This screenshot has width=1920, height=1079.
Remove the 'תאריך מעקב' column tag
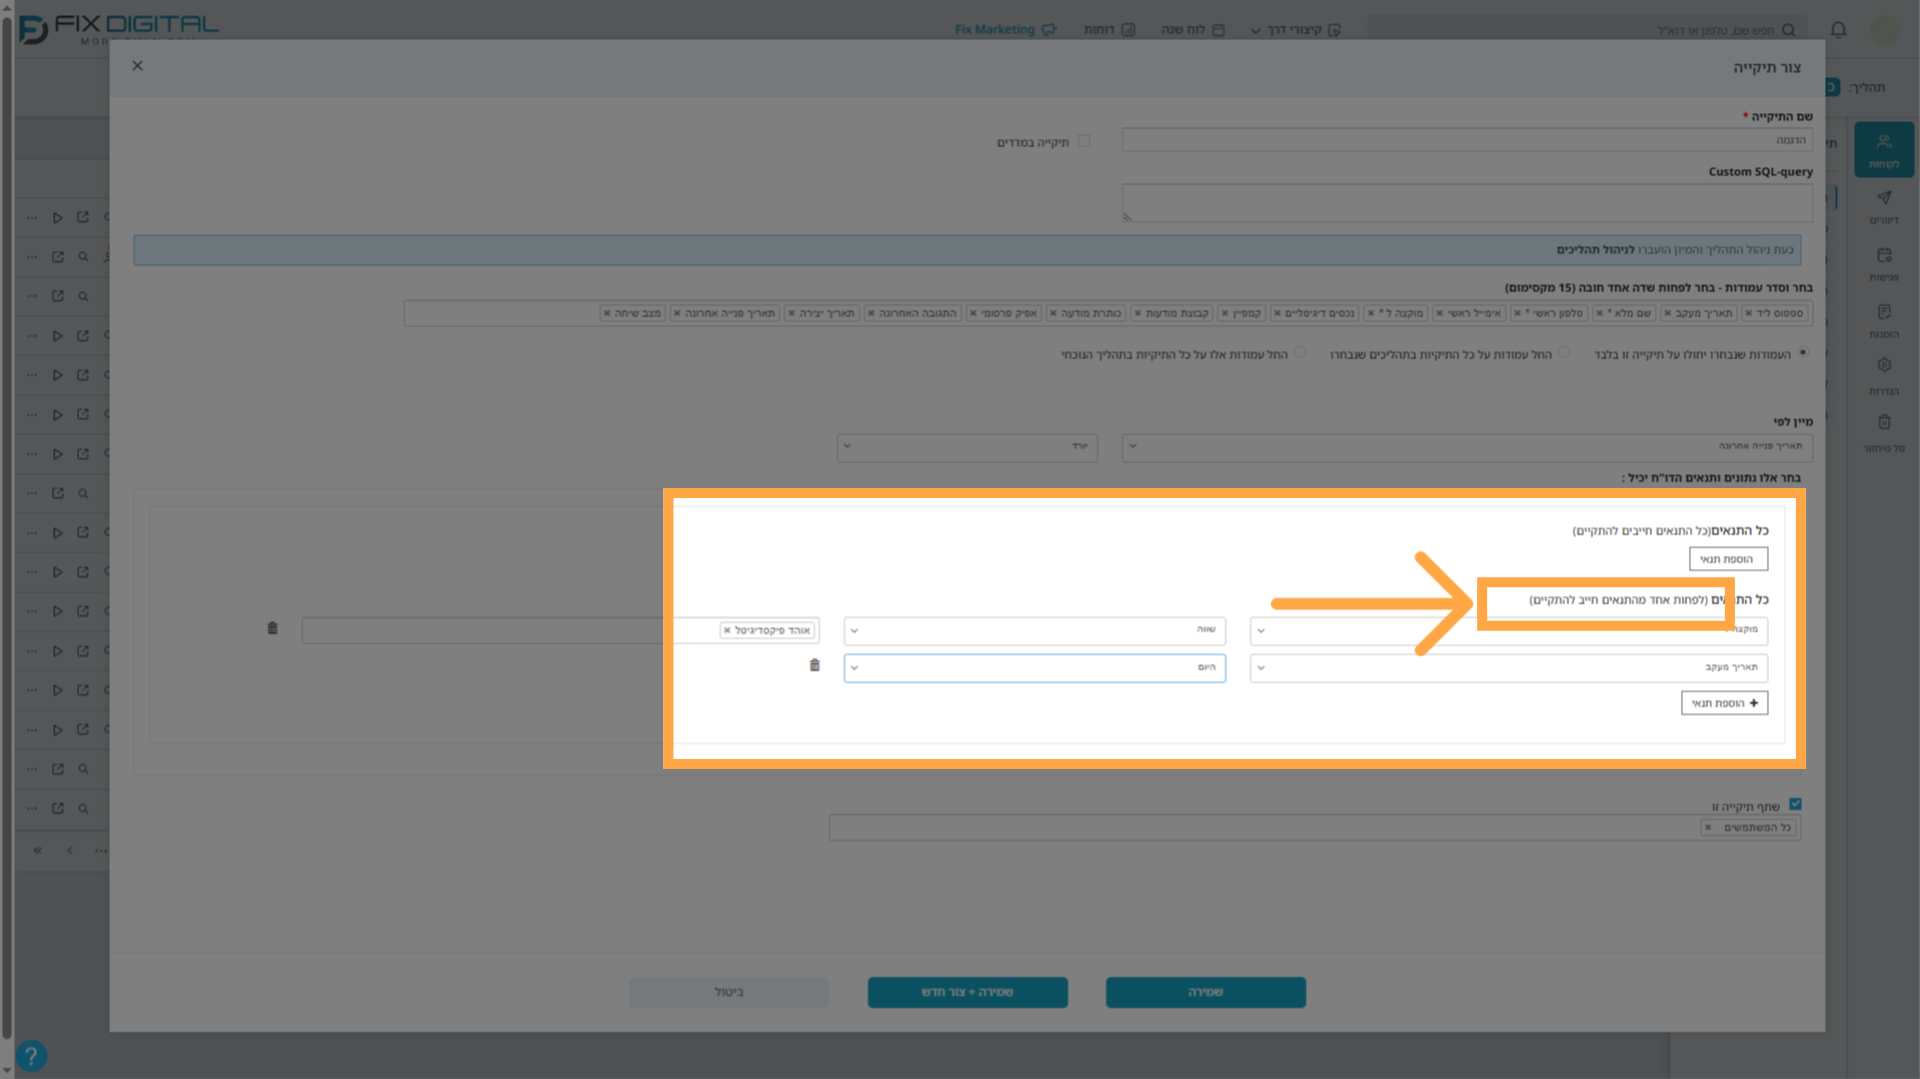click(x=1667, y=314)
